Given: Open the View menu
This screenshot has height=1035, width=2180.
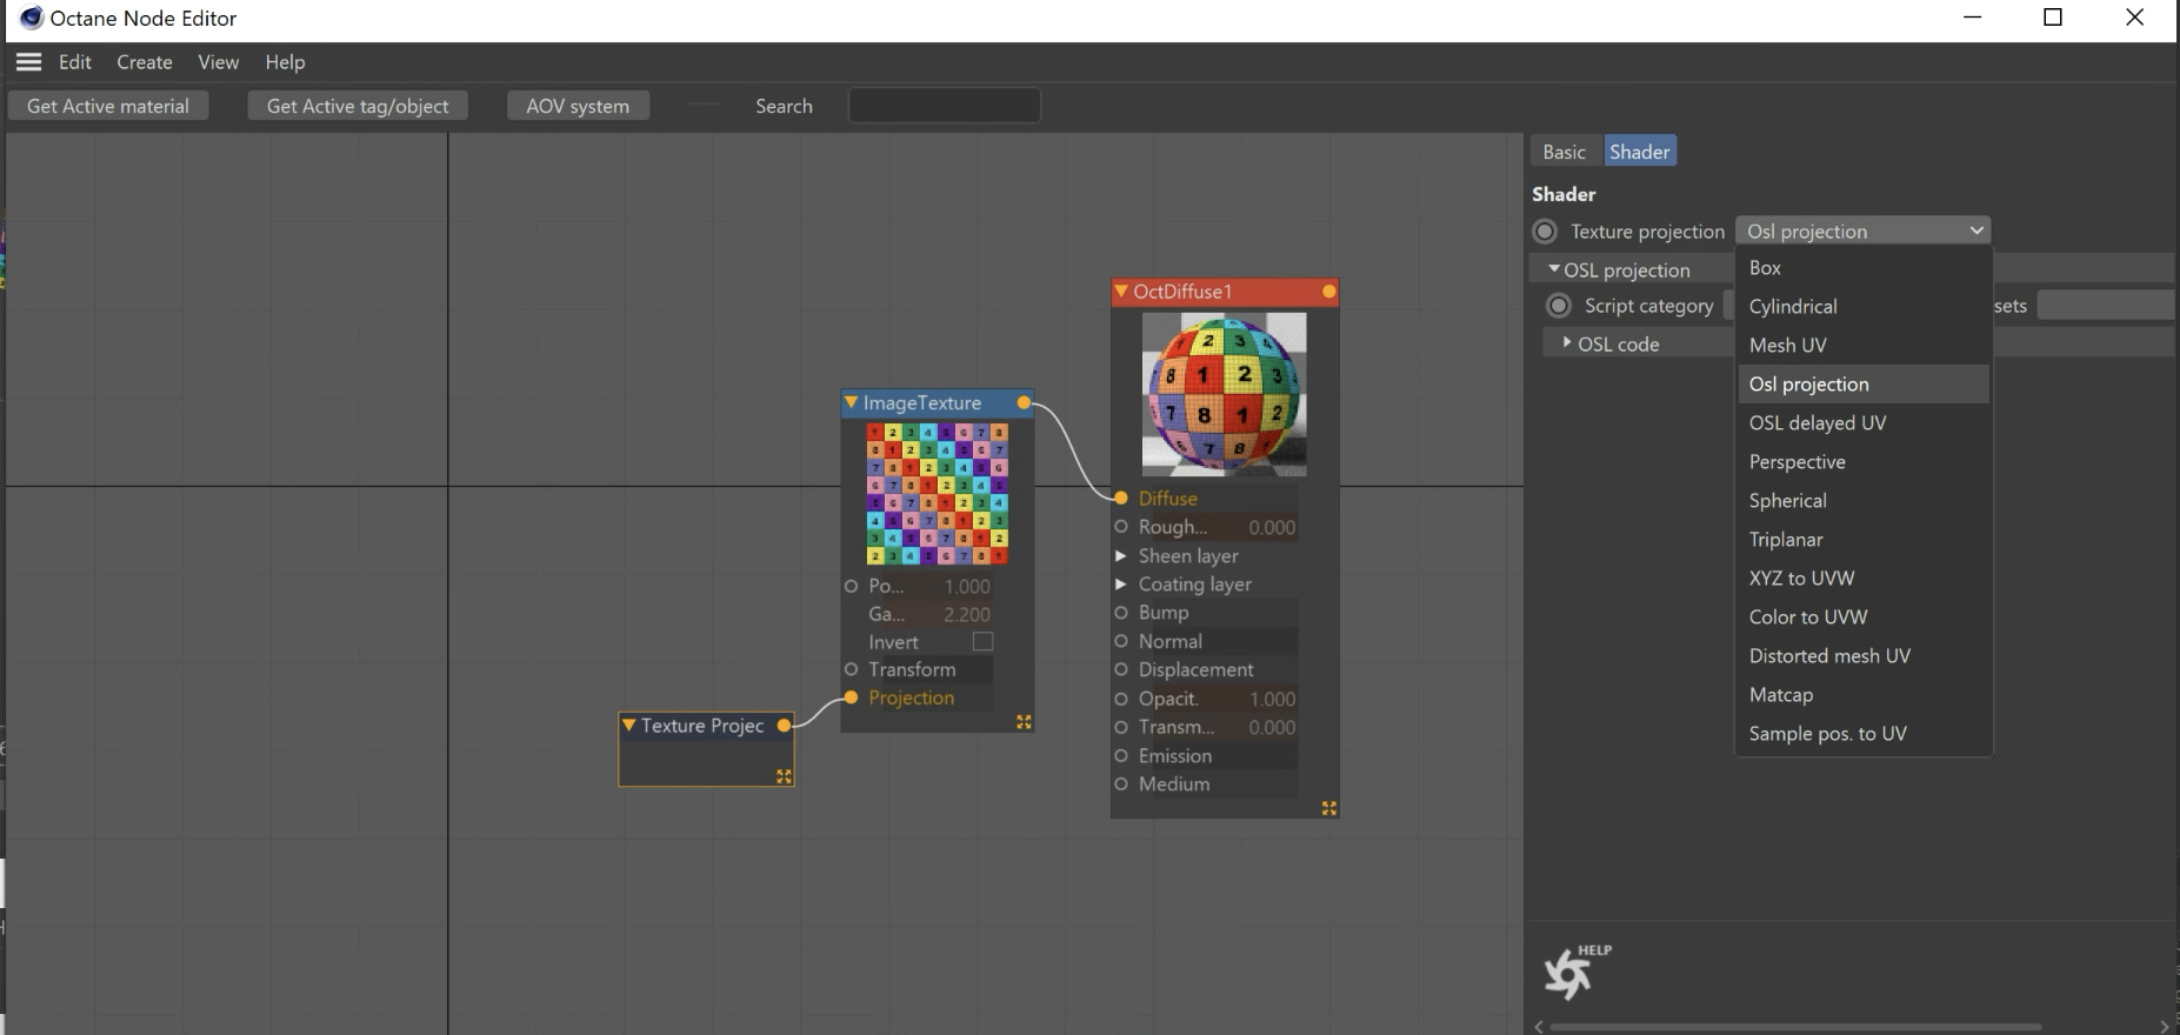Looking at the screenshot, I should 218,62.
